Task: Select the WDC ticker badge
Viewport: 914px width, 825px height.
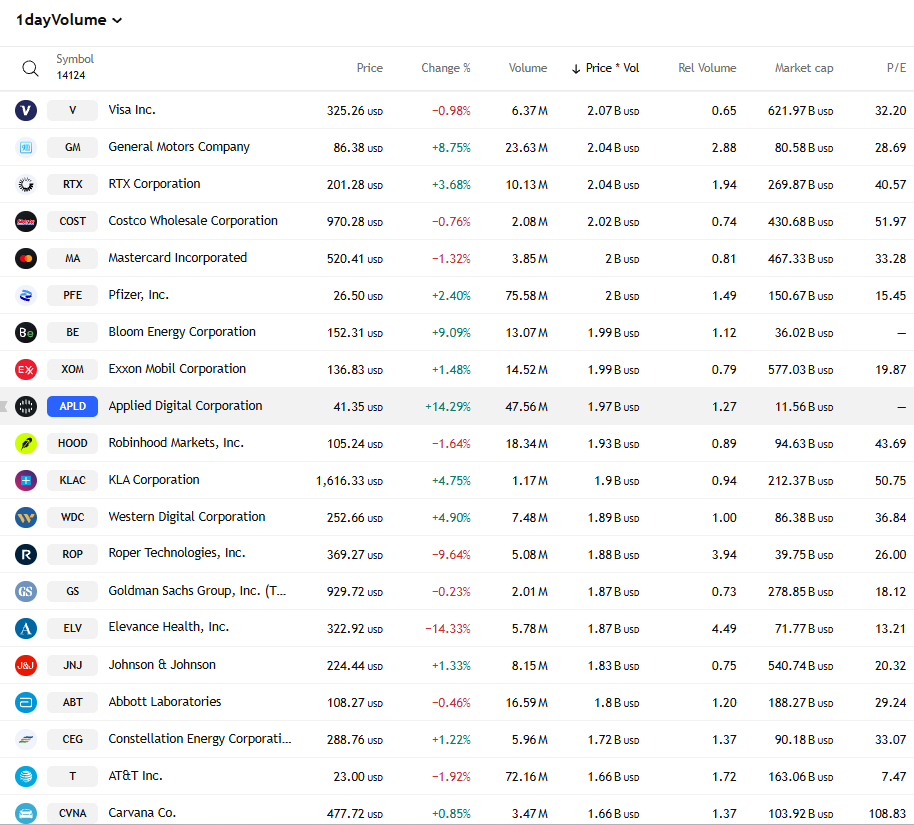Action: (72, 518)
